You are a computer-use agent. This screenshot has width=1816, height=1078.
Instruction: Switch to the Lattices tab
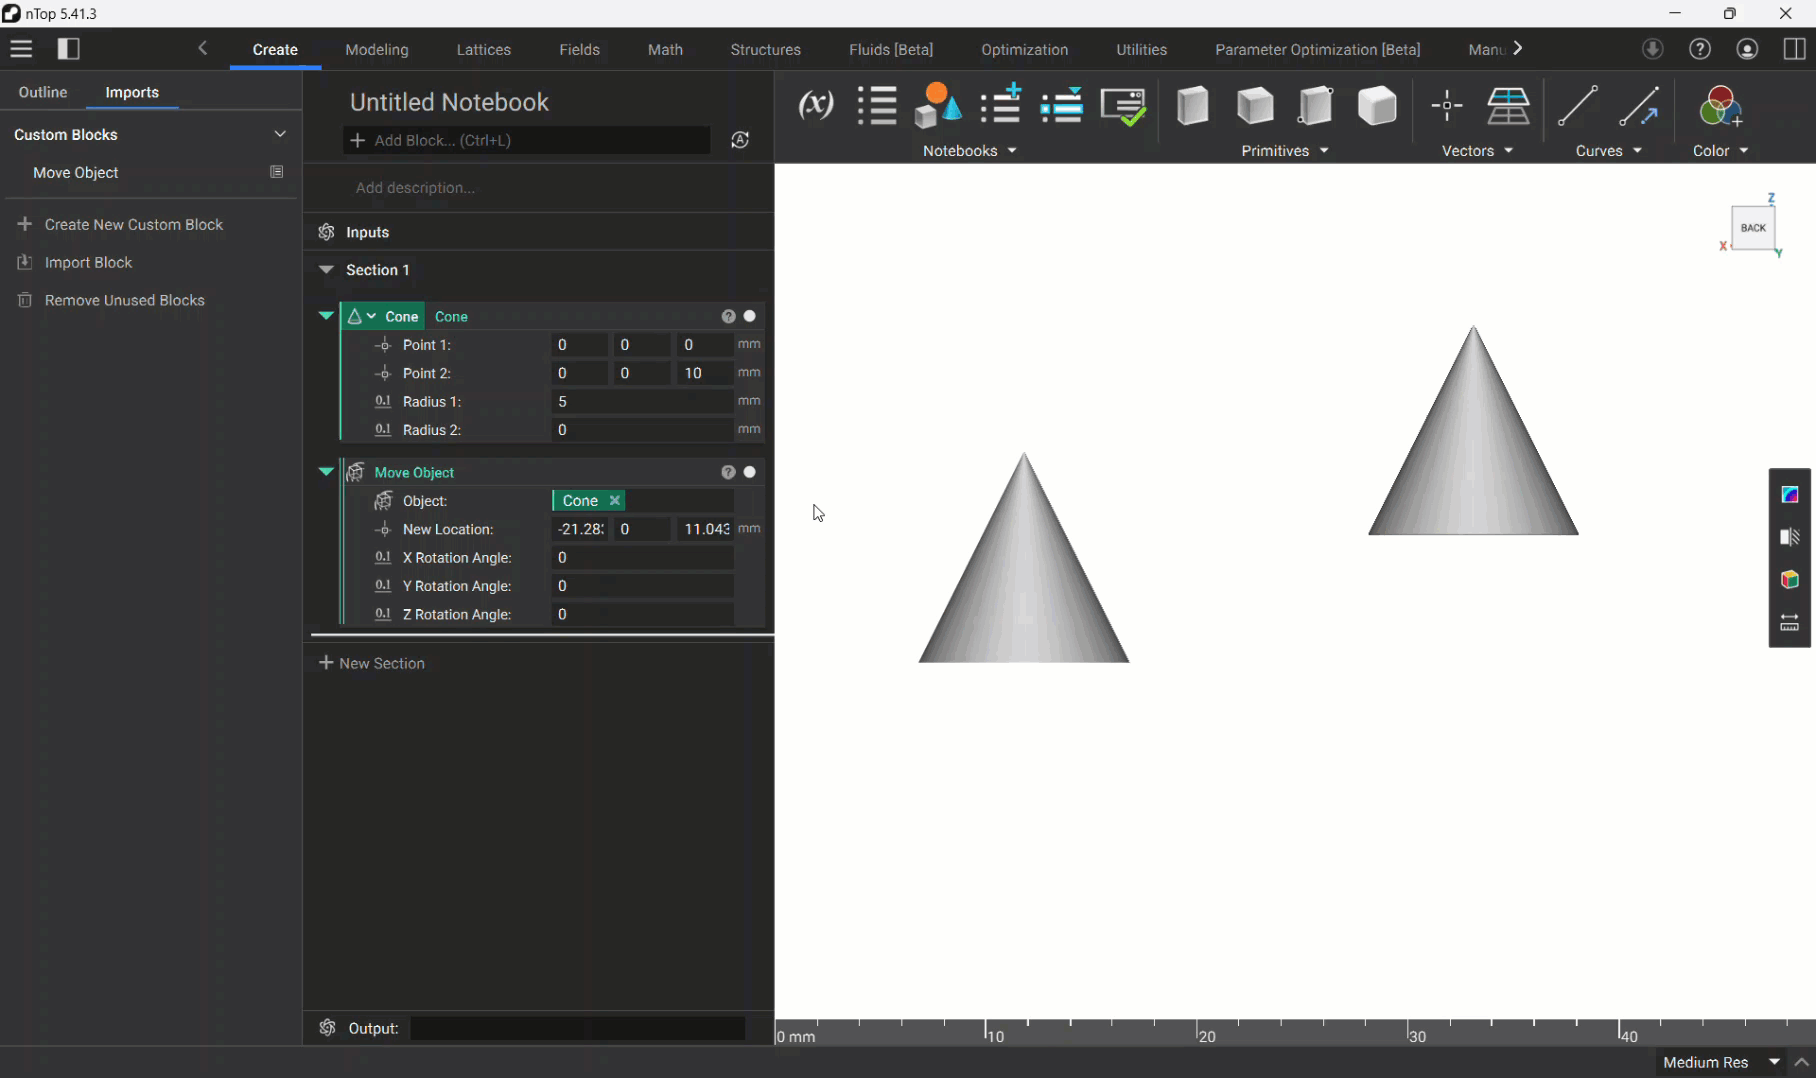[484, 49]
